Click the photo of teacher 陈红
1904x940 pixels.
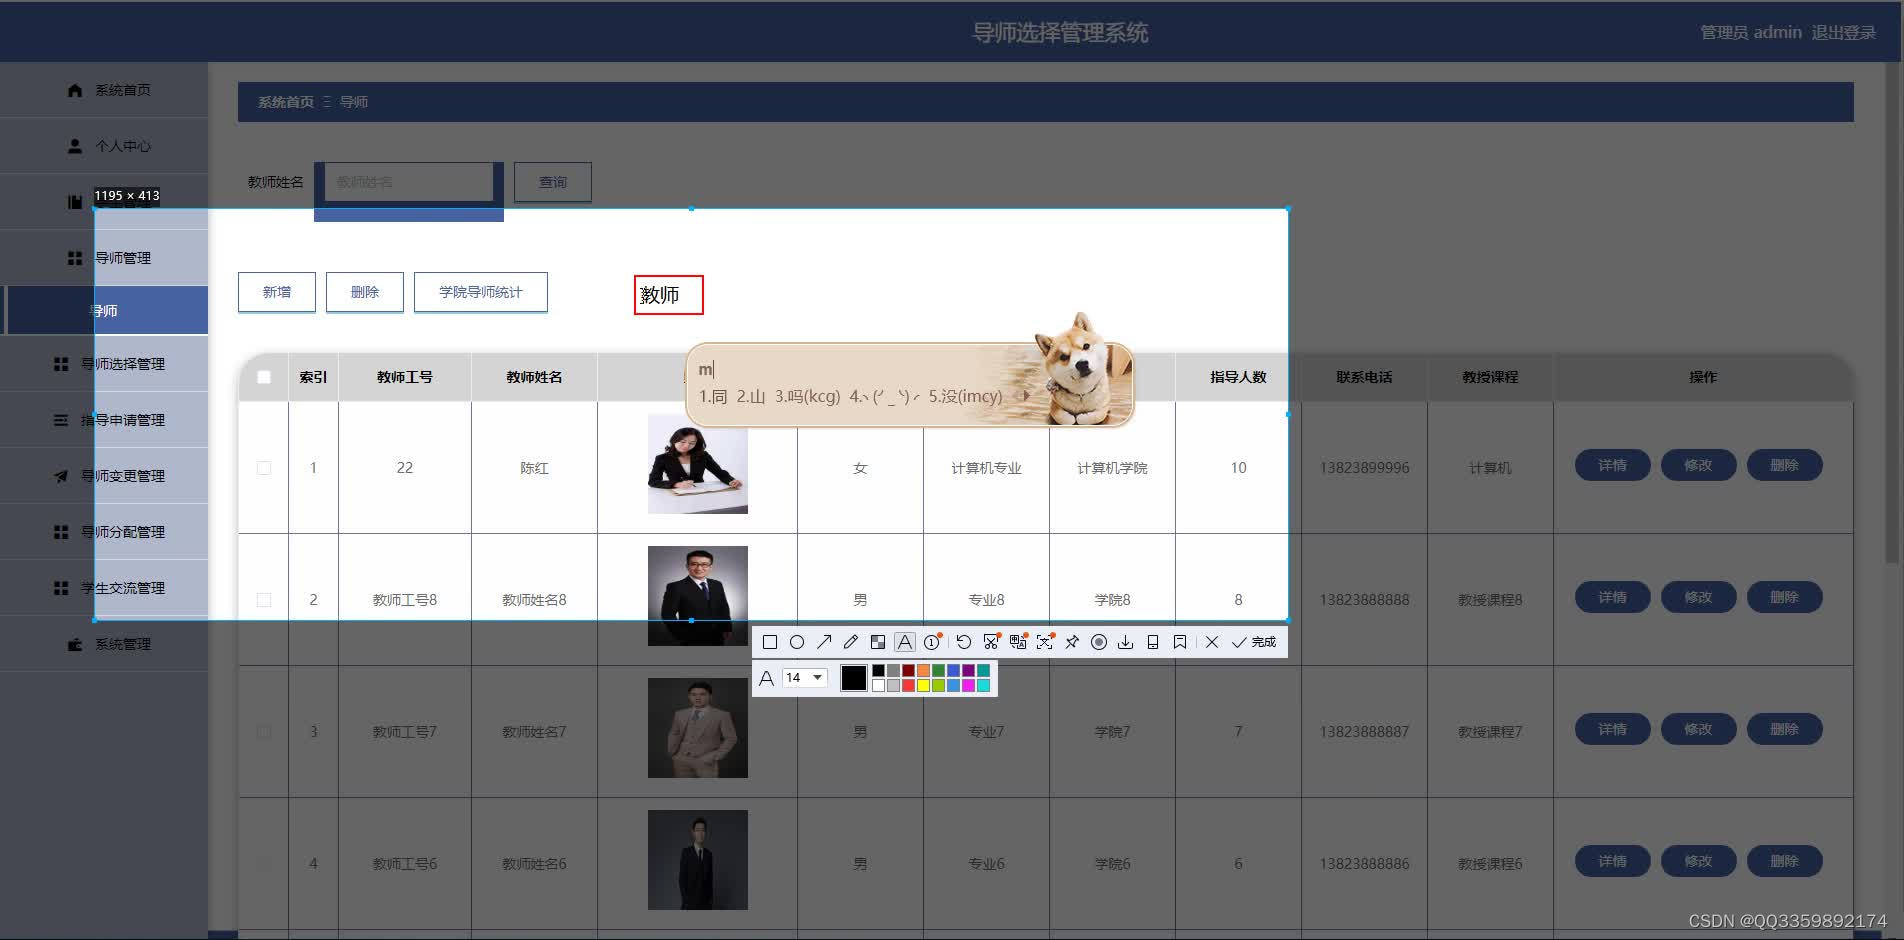698,464
